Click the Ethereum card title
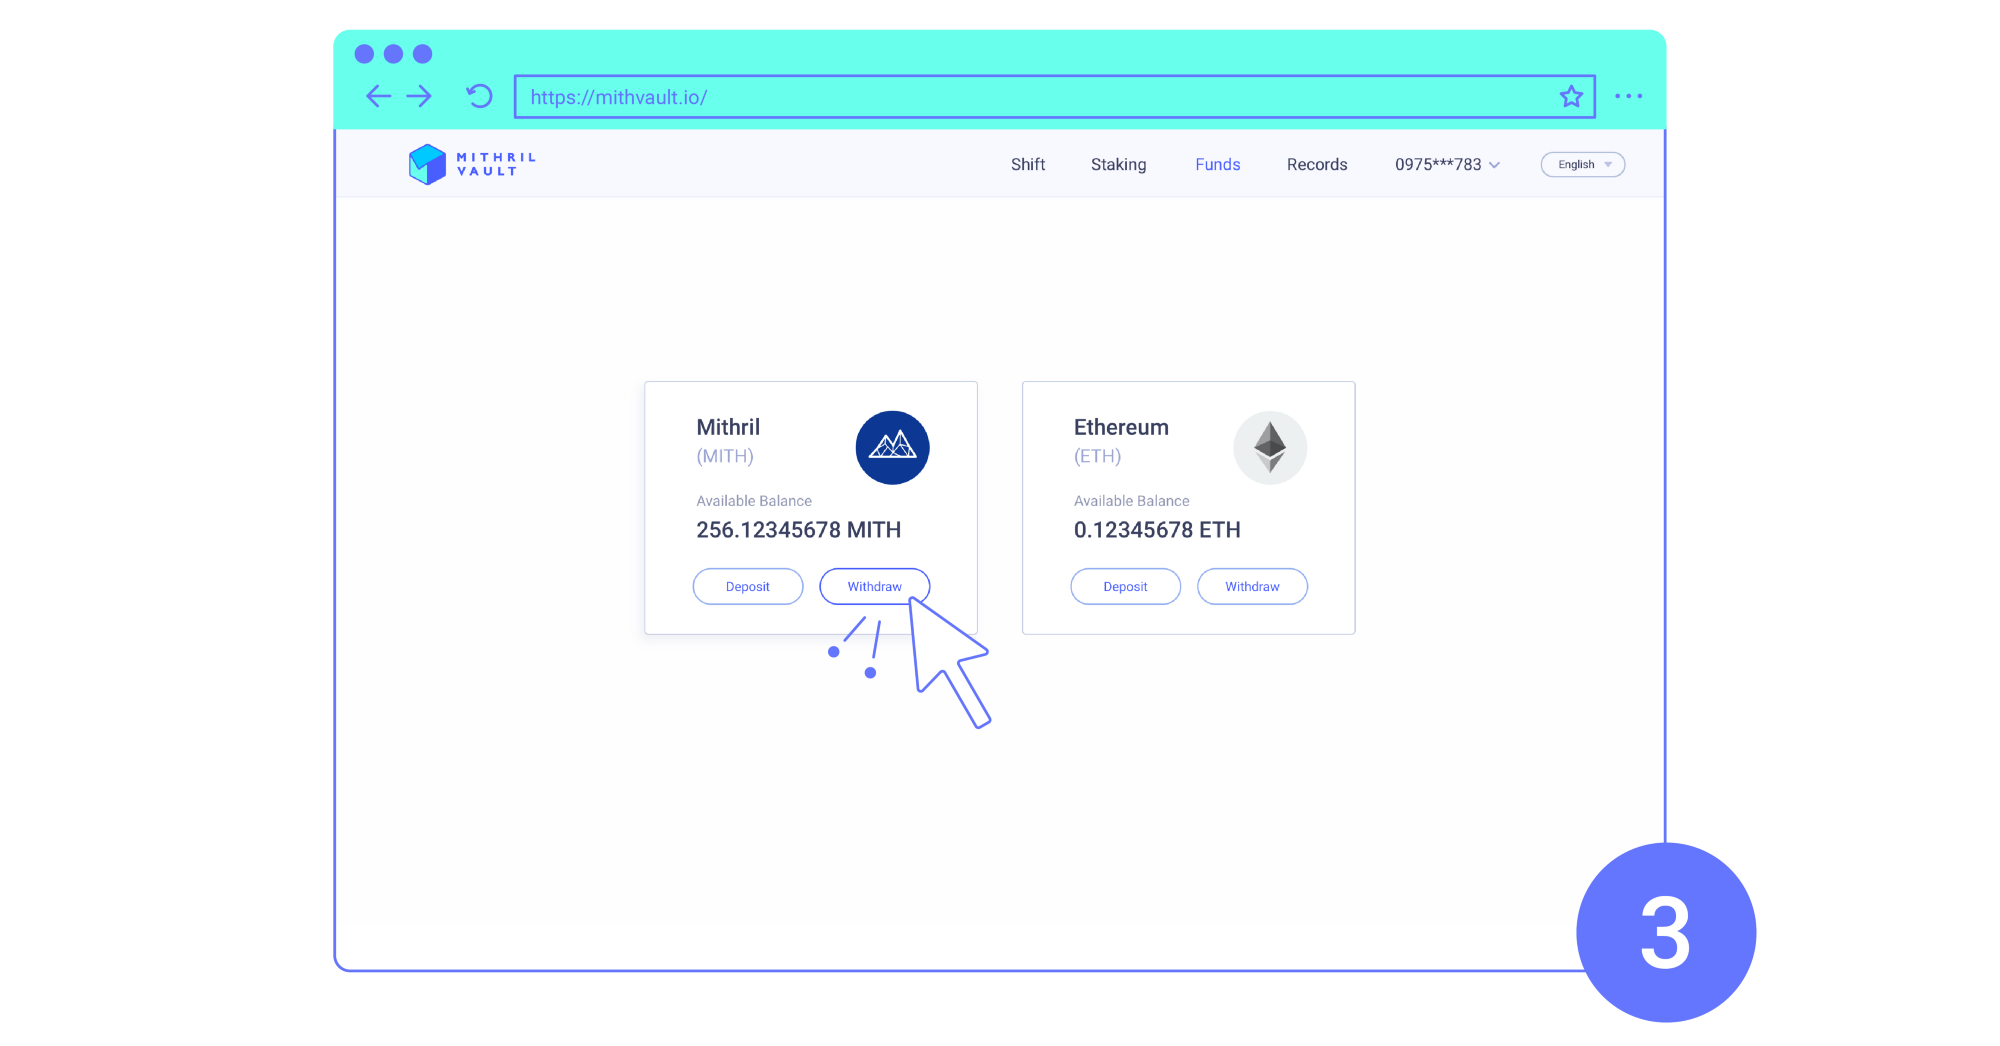Image resolution: width=2000 pixels, height=1046 pixels. pos(1121,428)
